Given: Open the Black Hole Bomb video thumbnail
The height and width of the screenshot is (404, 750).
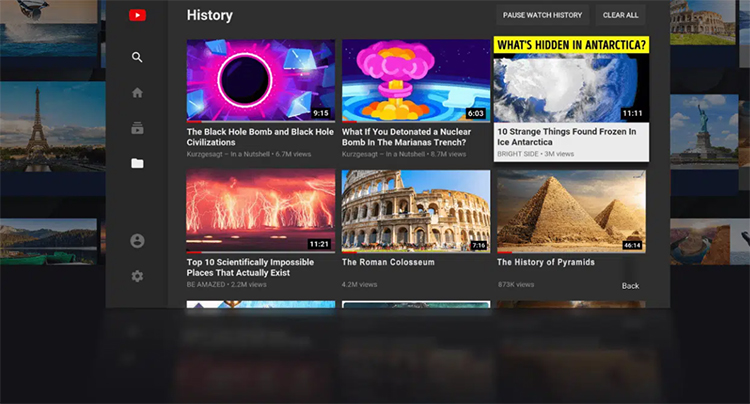Looking at the screenshot, I should [x=261, y=80].
